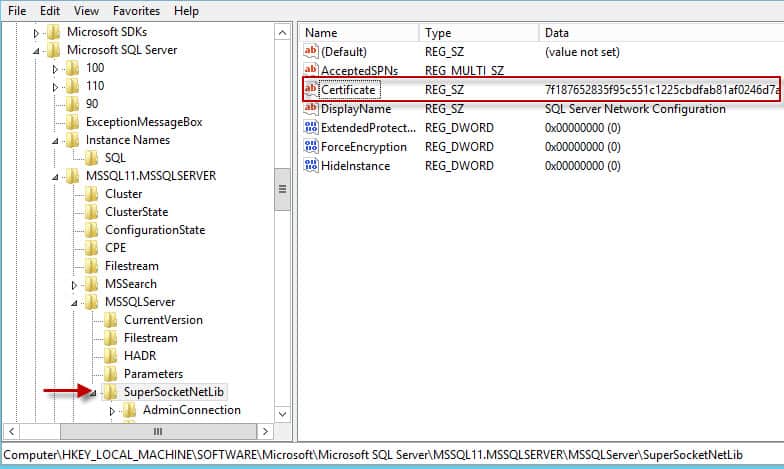Open the Edit menu
The image size is (784, 469).
50,10
